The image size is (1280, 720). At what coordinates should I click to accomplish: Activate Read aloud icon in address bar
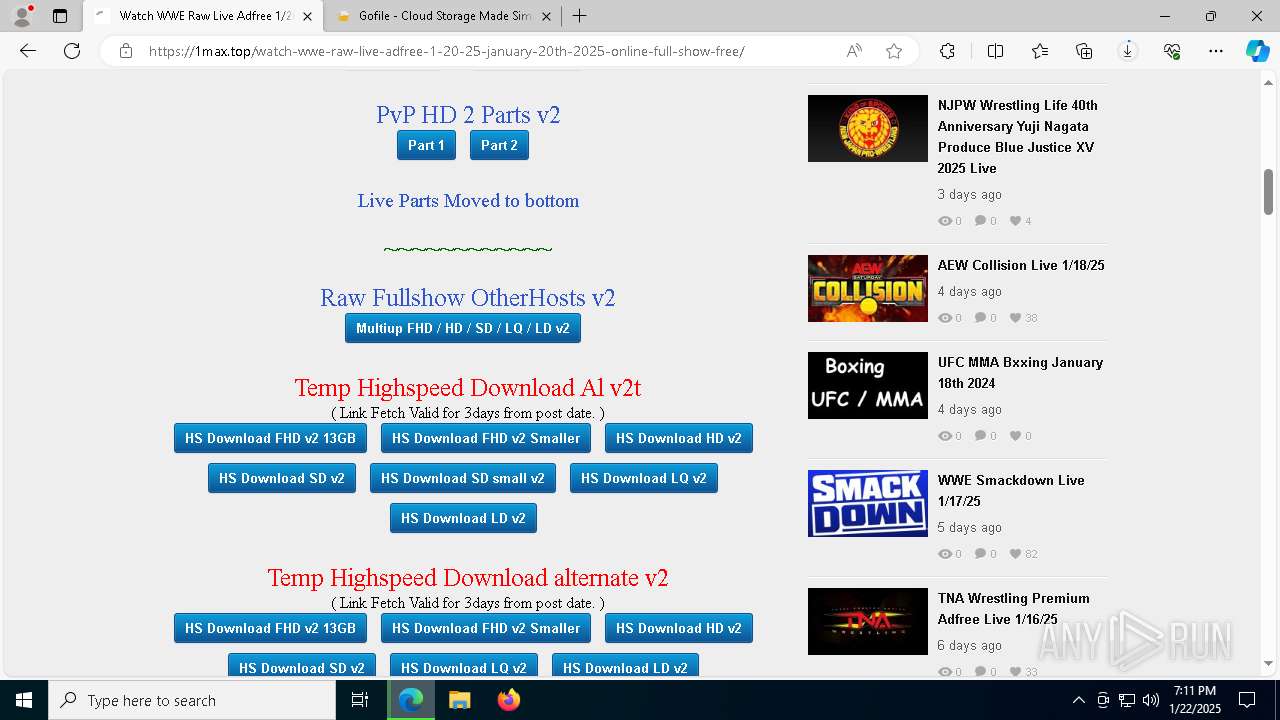click(x=854, y=51)
